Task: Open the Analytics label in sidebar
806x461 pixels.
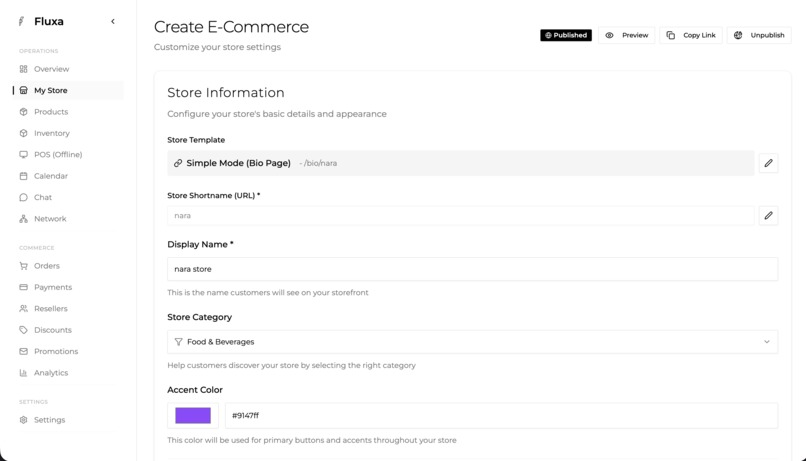Action: tap(51, 373)
